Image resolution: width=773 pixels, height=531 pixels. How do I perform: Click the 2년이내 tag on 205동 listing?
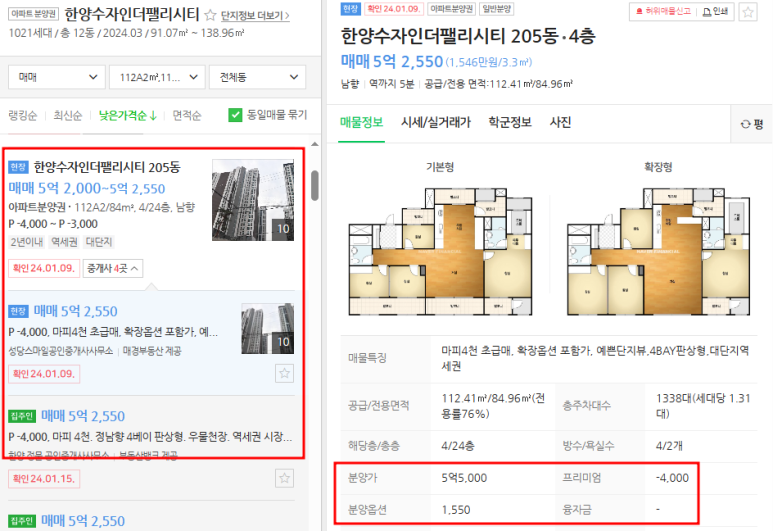[x=27, y=242]
